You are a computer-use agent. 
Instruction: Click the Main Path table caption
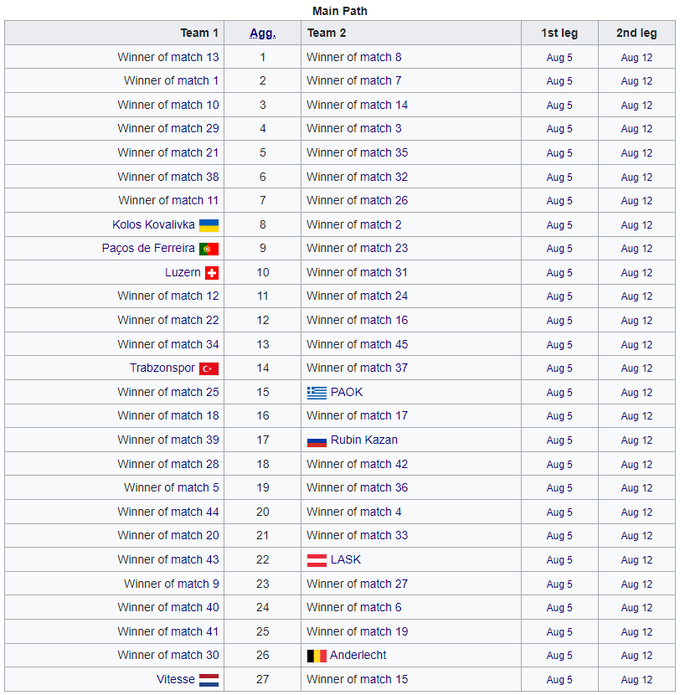click(340, 11)
